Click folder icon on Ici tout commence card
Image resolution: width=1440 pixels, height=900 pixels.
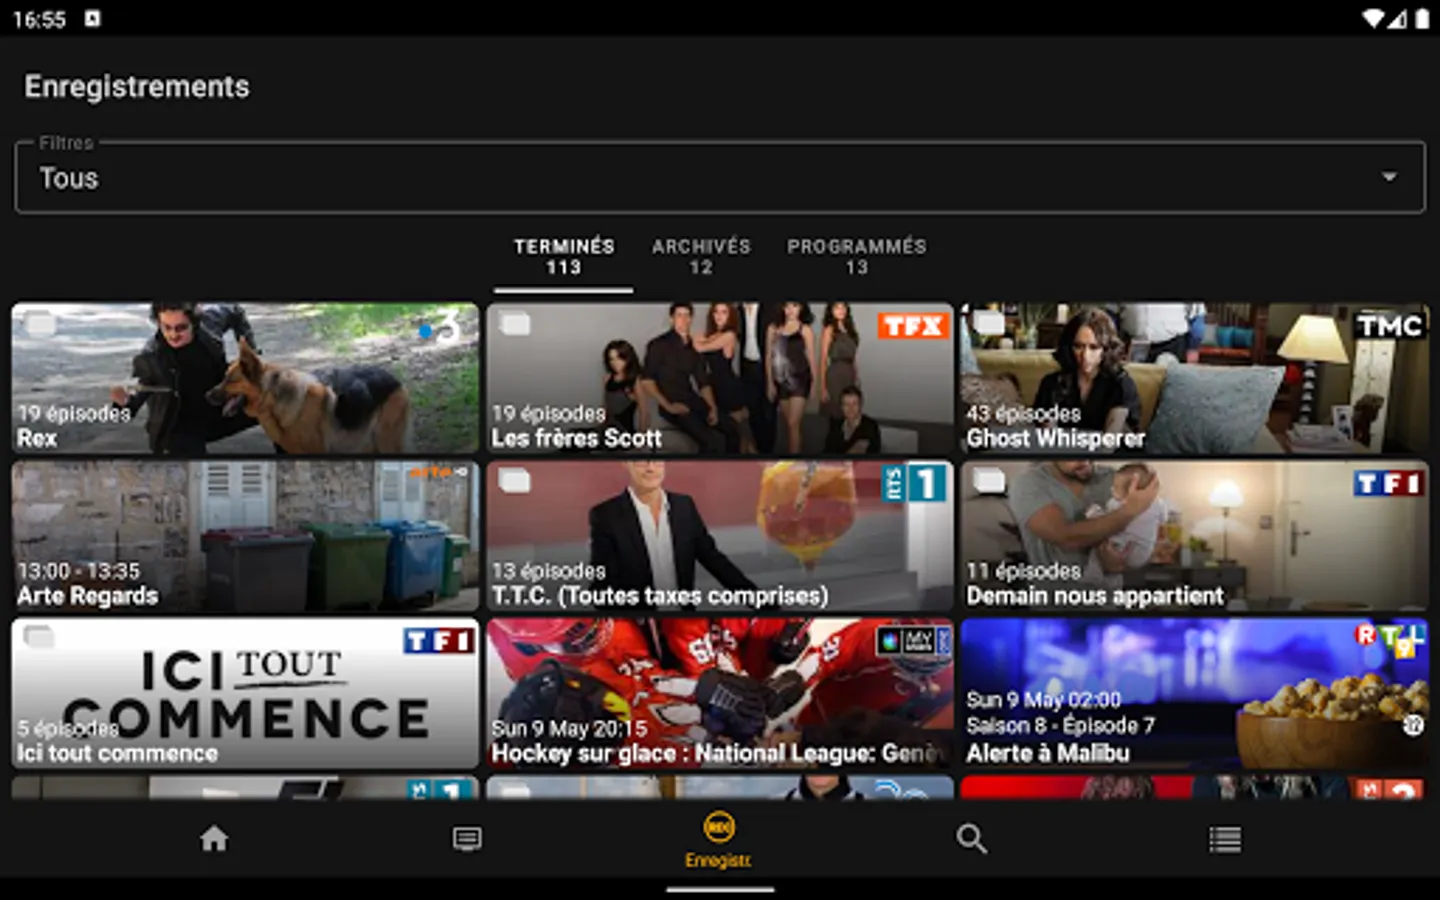(x=39, y=637)
